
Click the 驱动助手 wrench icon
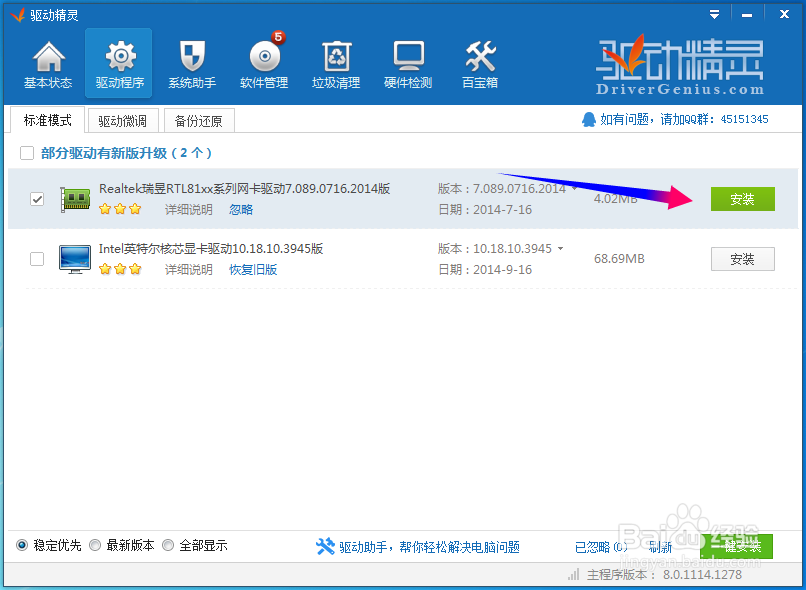coord(325,546)
